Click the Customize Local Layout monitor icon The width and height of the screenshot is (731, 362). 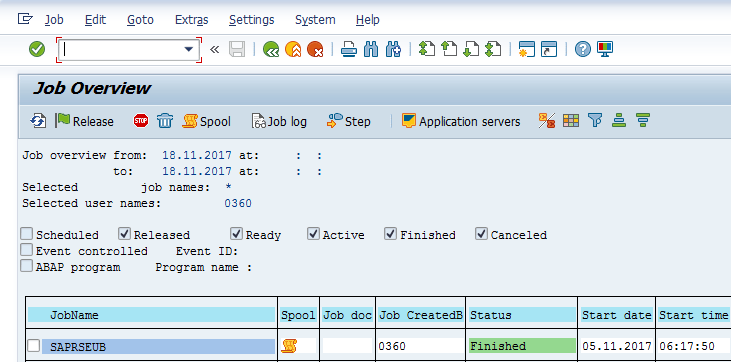pos(605,49)
